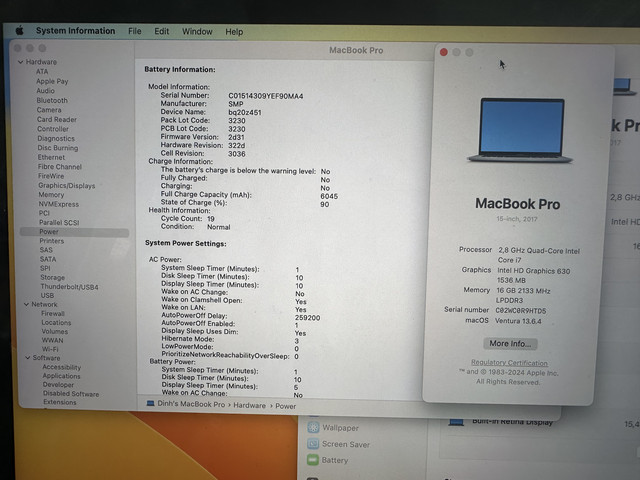Open the Window menu
Screen dimensions: 640x480
point(197,32)
